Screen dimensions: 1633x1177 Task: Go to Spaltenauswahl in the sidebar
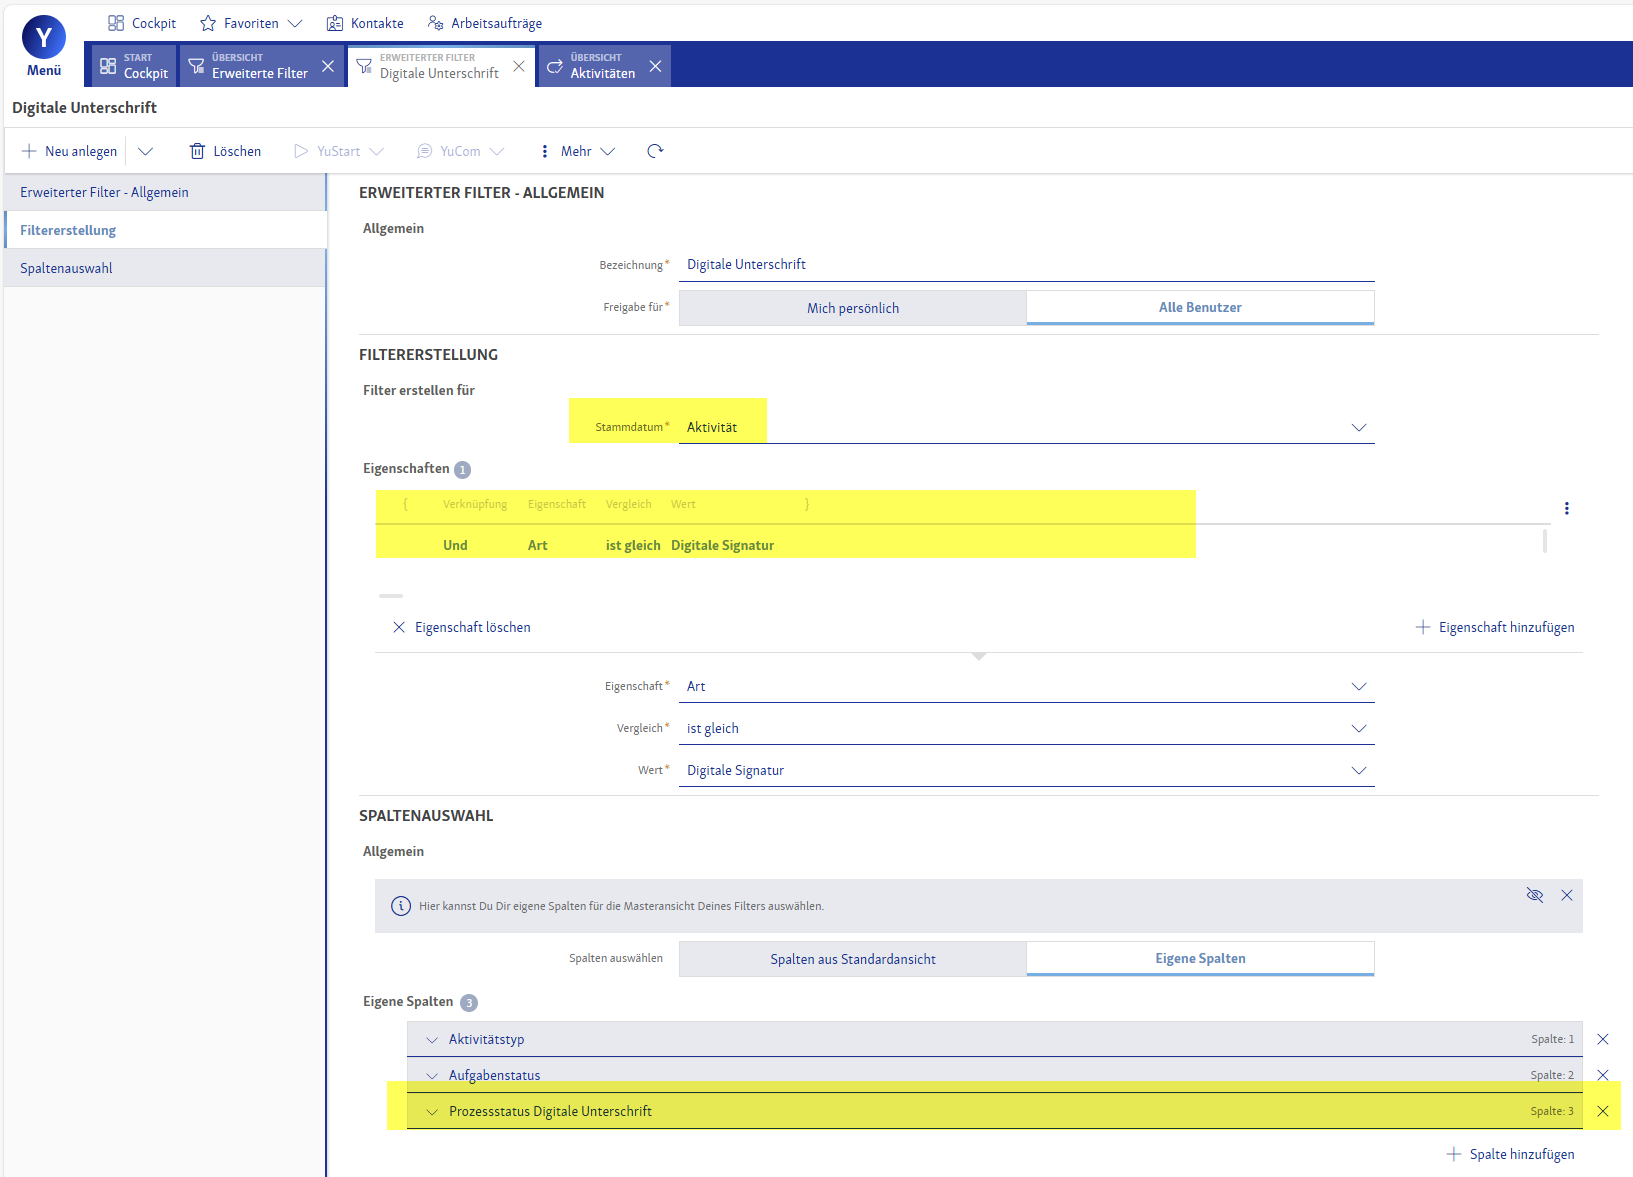[66, 268]
